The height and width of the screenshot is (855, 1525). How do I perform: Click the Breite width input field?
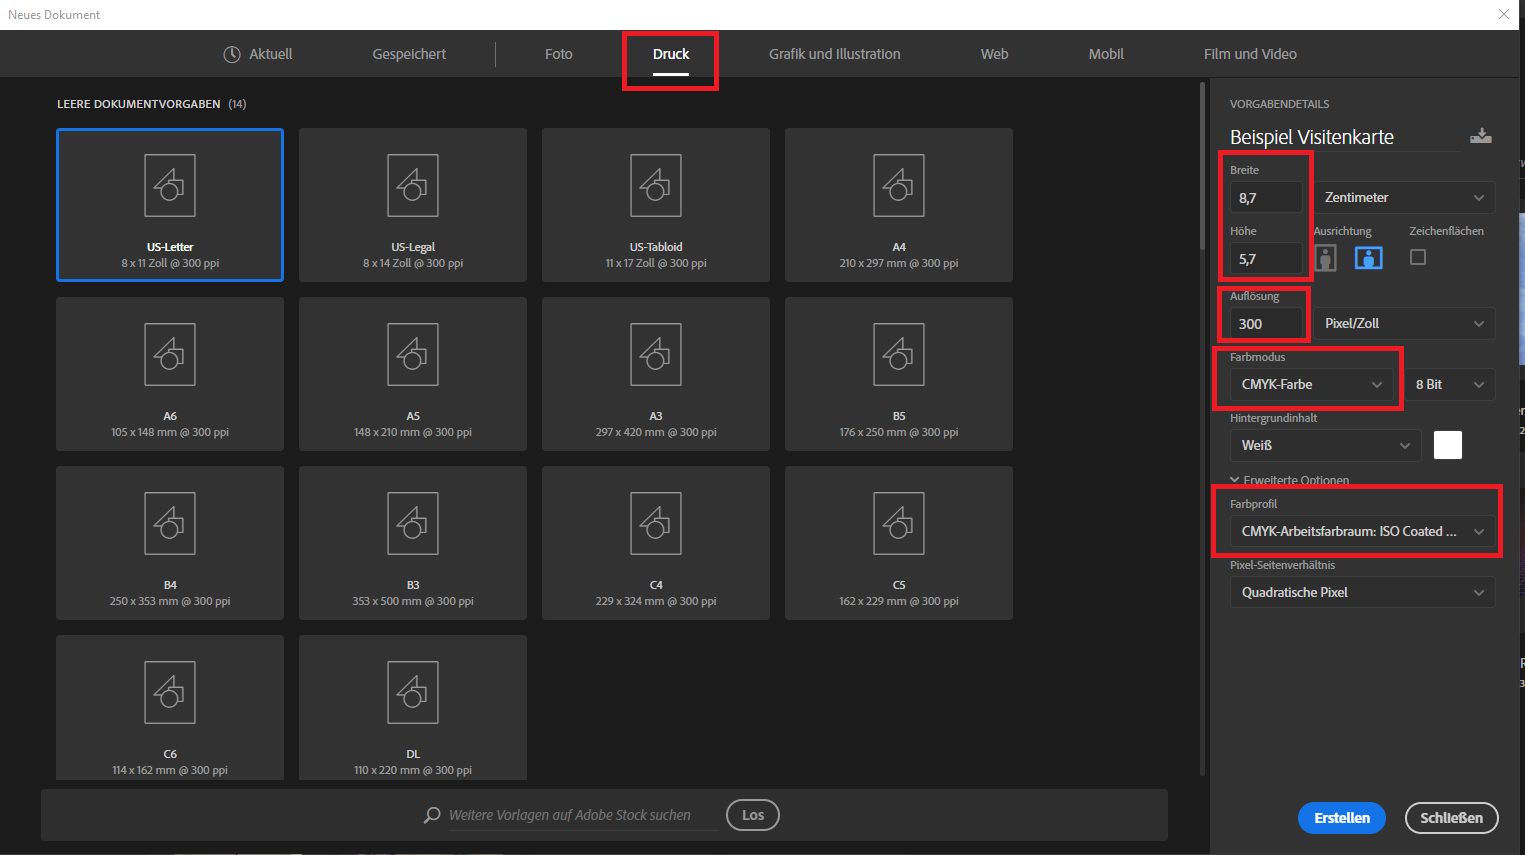click(x=1266, y=198)
